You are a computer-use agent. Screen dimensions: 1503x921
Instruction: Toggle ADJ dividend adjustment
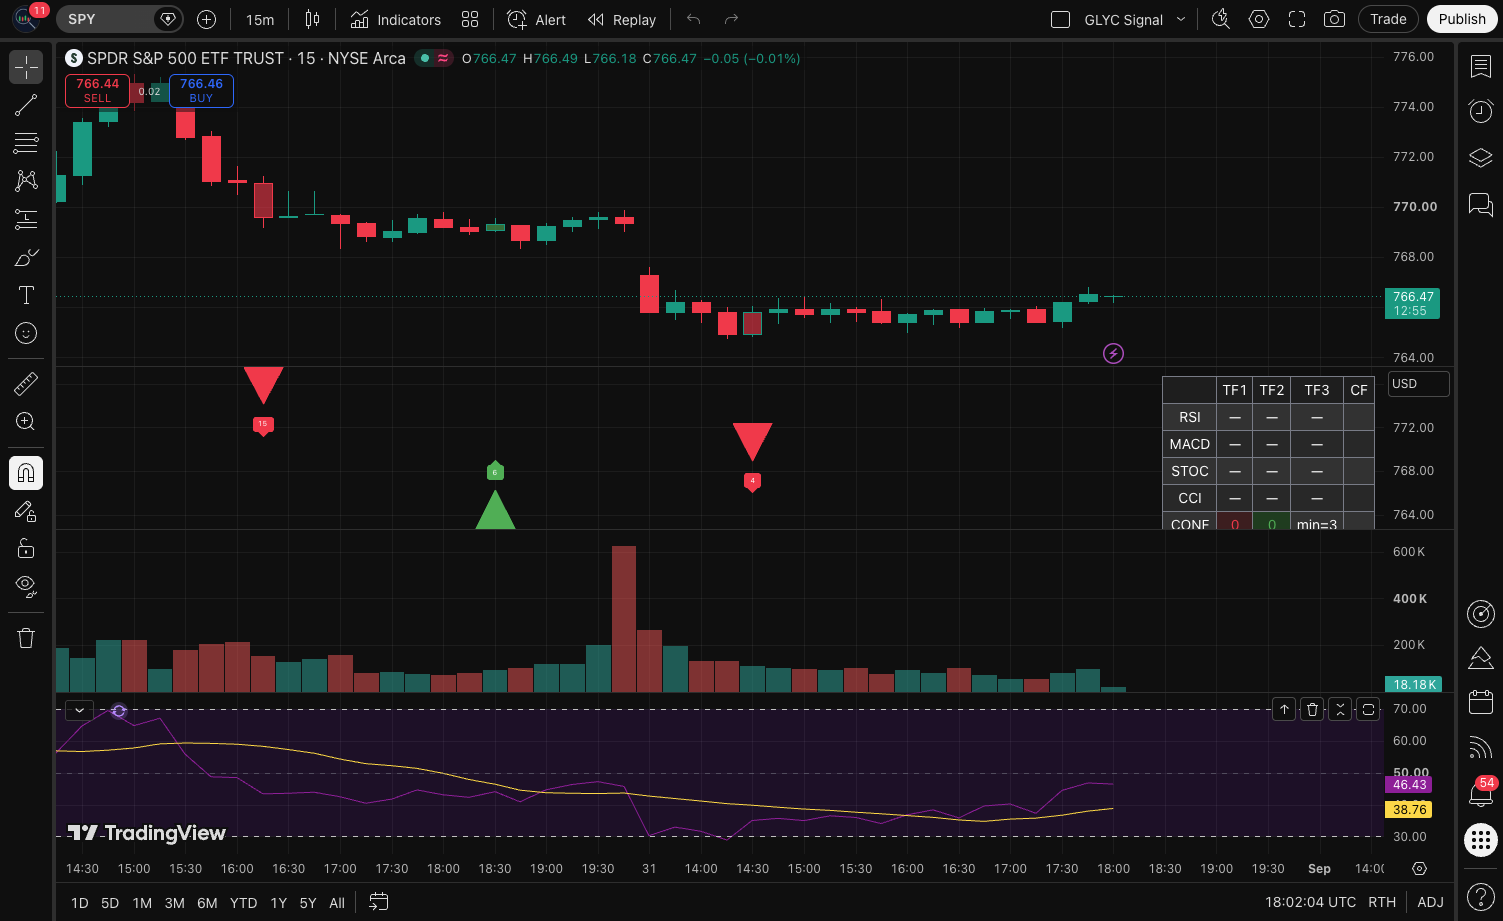[1431, 902]
